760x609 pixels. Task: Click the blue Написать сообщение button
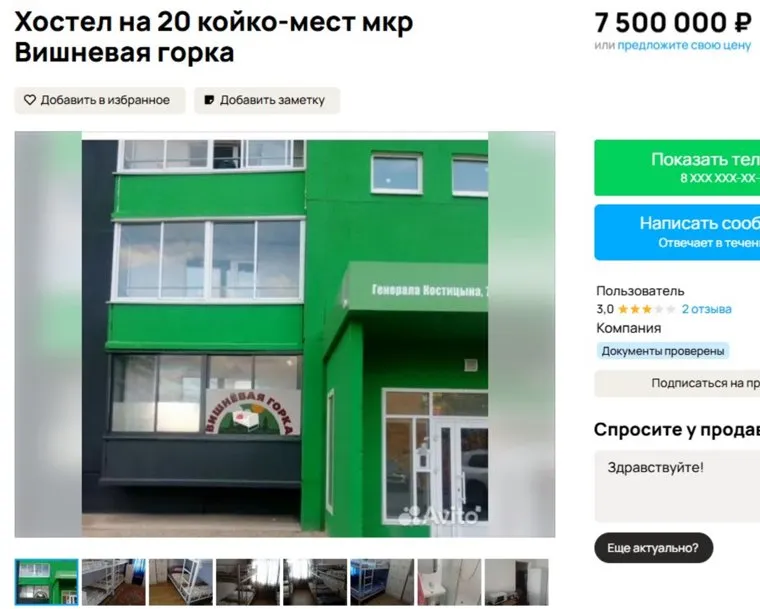[677, 232]
